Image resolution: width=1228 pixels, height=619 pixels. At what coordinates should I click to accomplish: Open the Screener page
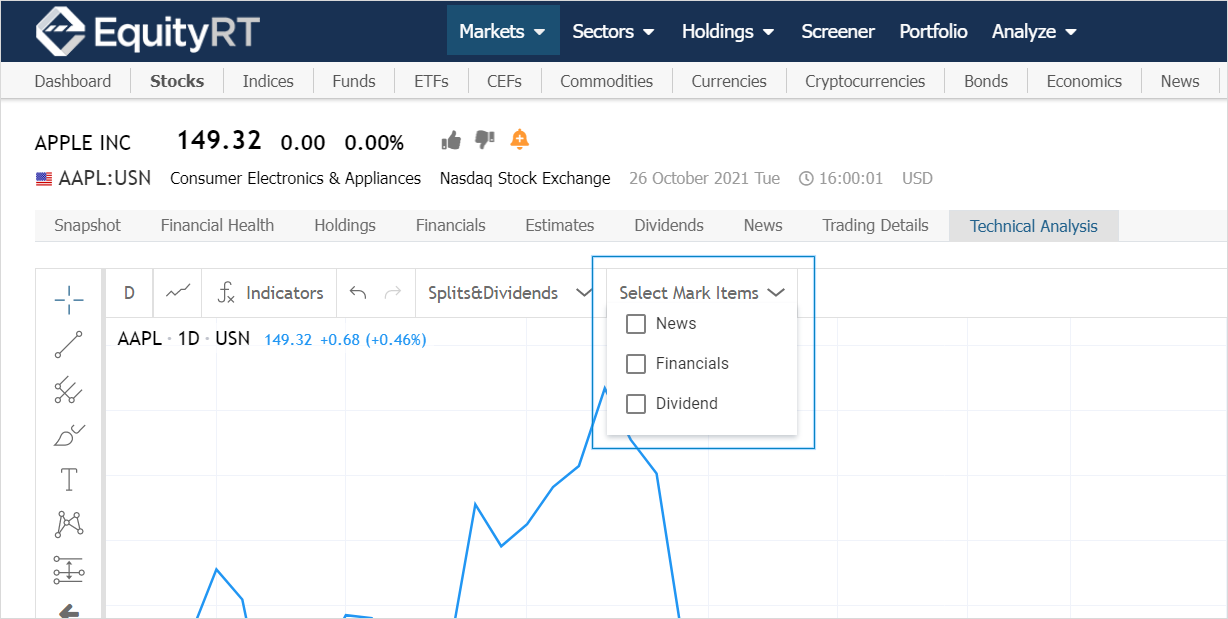pos(838,31)
